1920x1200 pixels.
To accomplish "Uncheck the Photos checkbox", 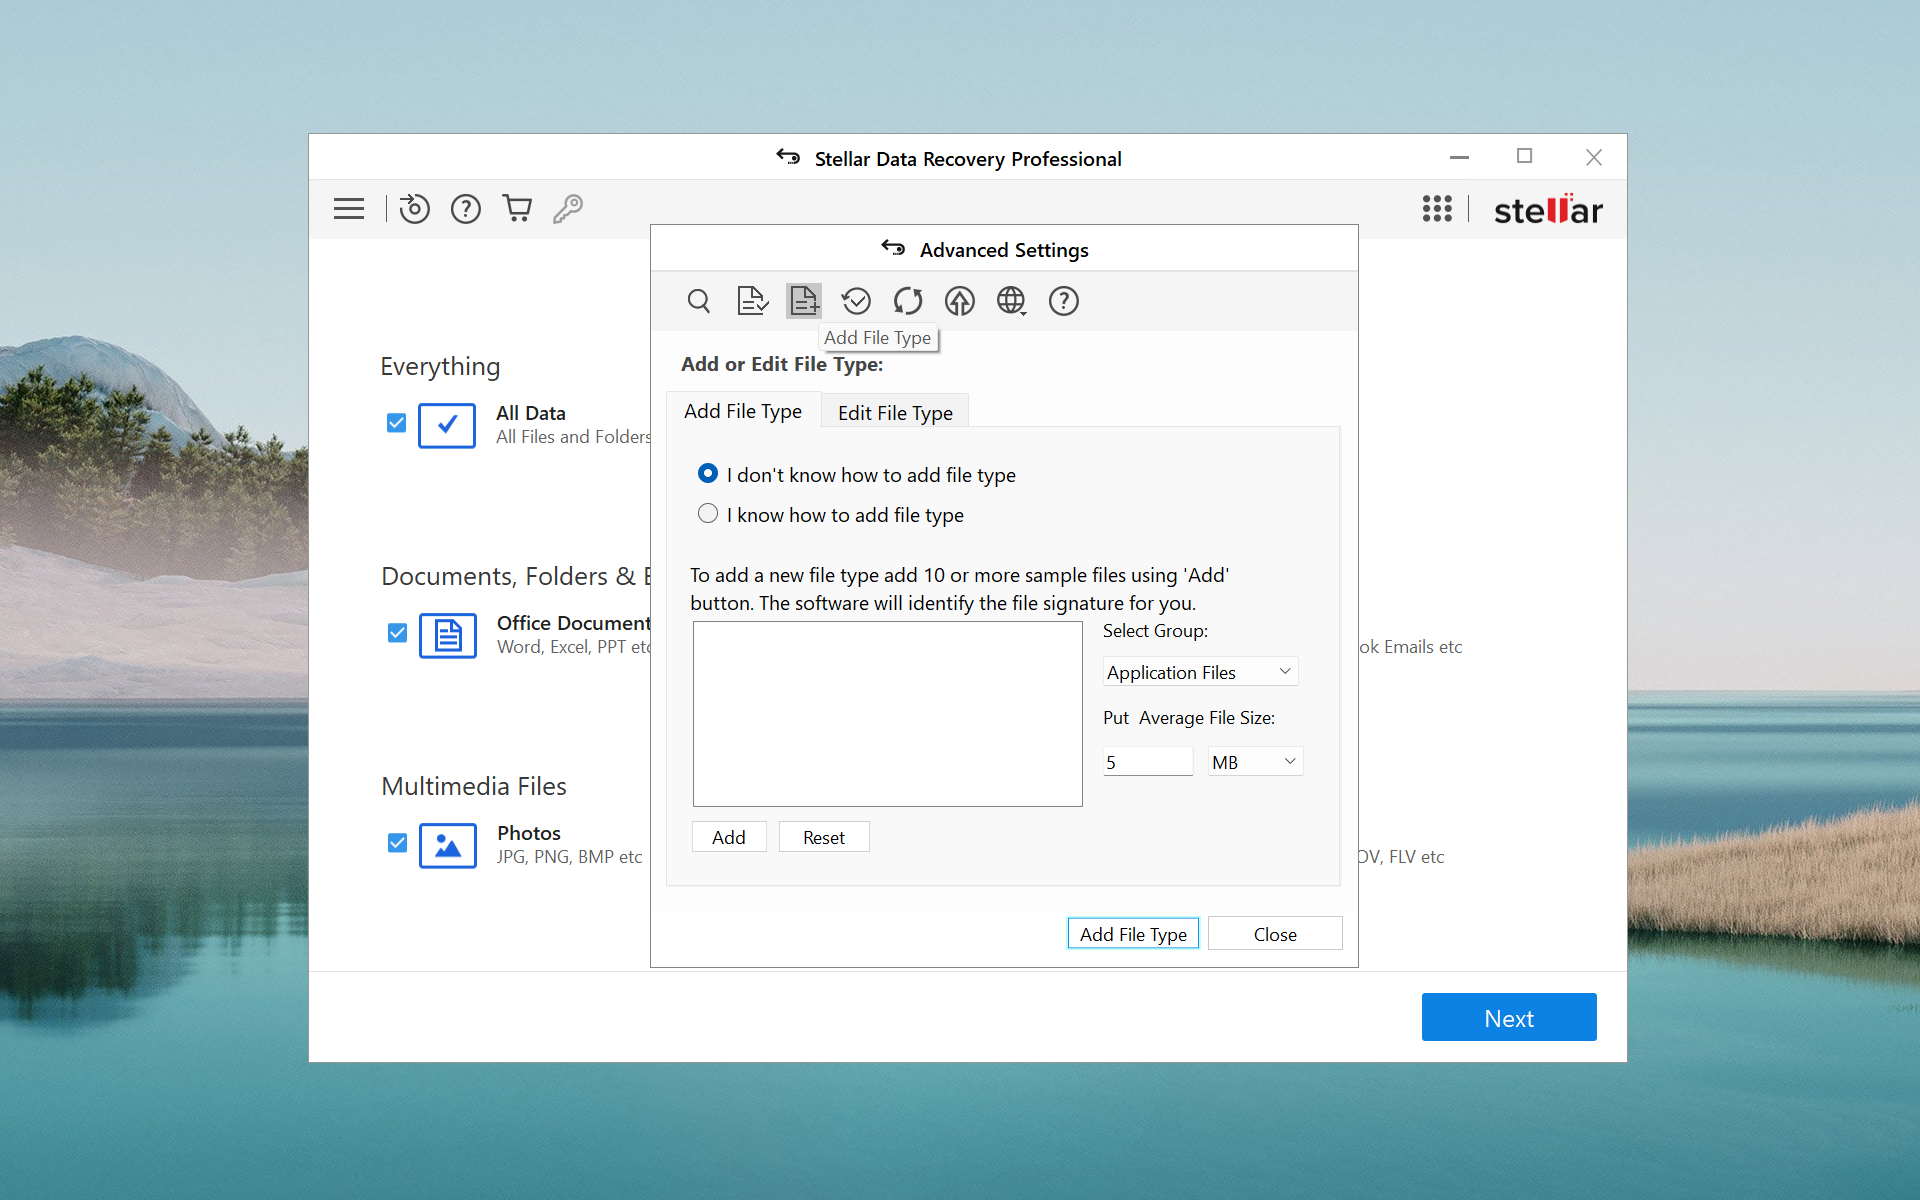I will tap(397, 843).
